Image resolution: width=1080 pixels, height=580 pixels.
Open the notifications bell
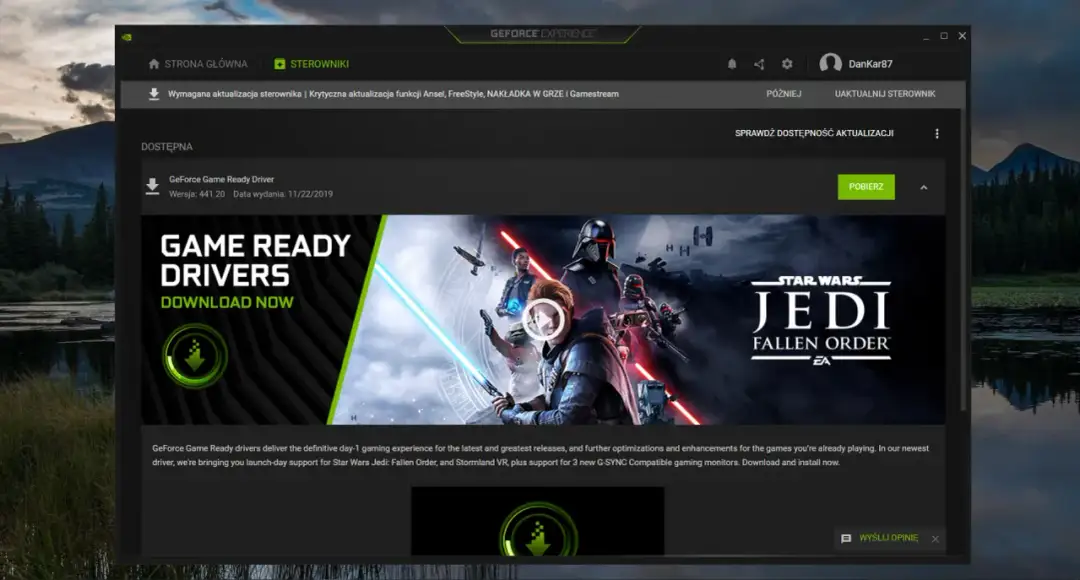click(731, 63)
